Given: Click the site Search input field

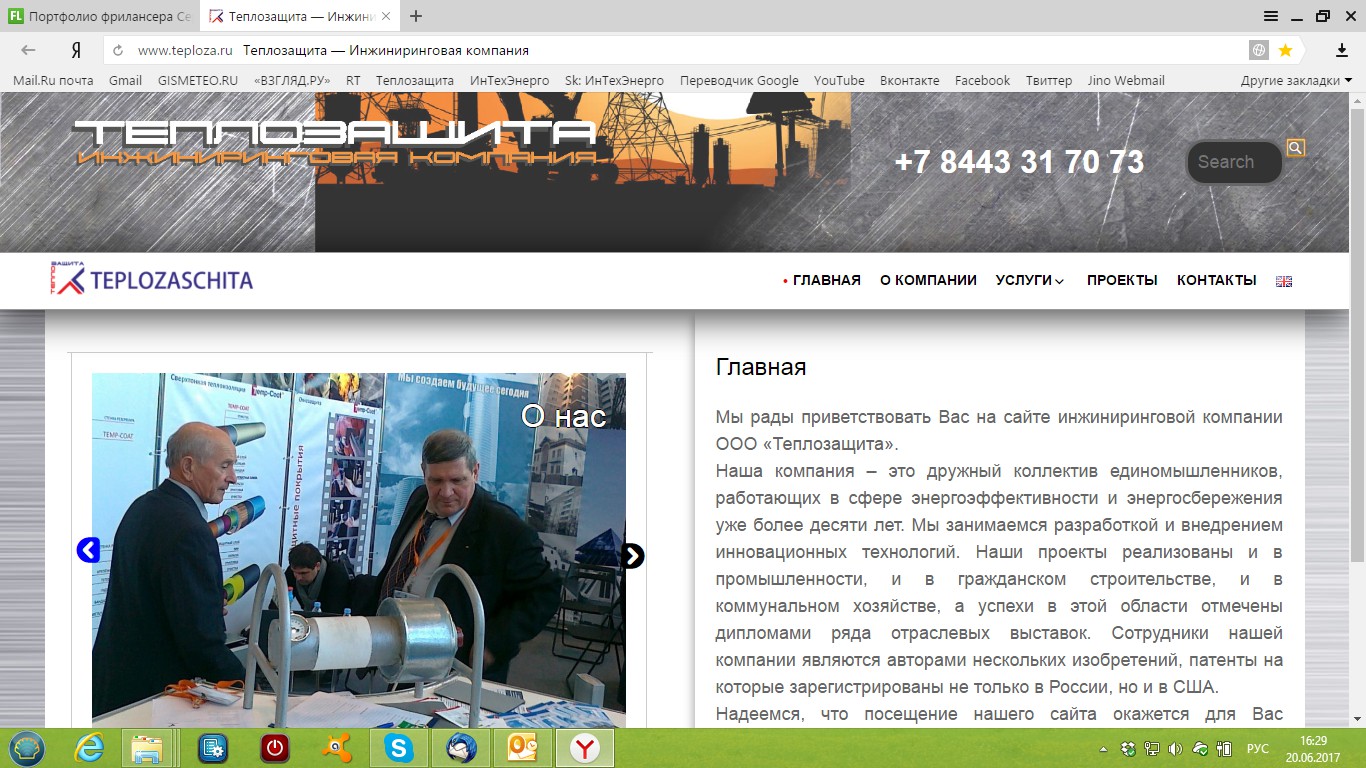Looking at the screenshot, I should (1234, 162).
